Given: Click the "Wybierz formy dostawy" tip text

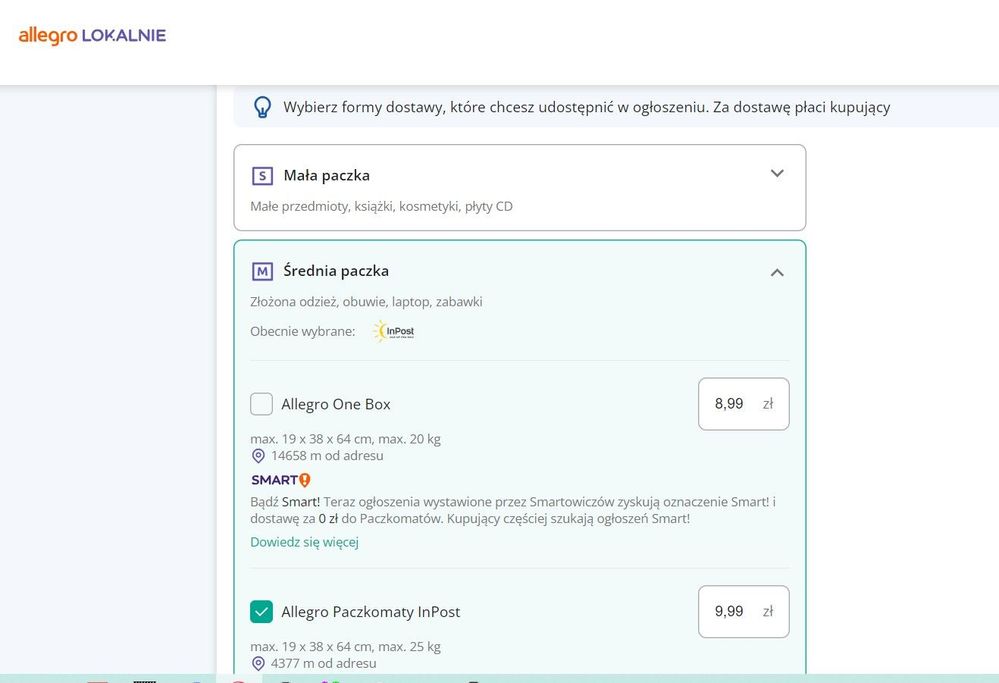Looking at the screenshot, I should pyautogui.click(x=587, y=107).
